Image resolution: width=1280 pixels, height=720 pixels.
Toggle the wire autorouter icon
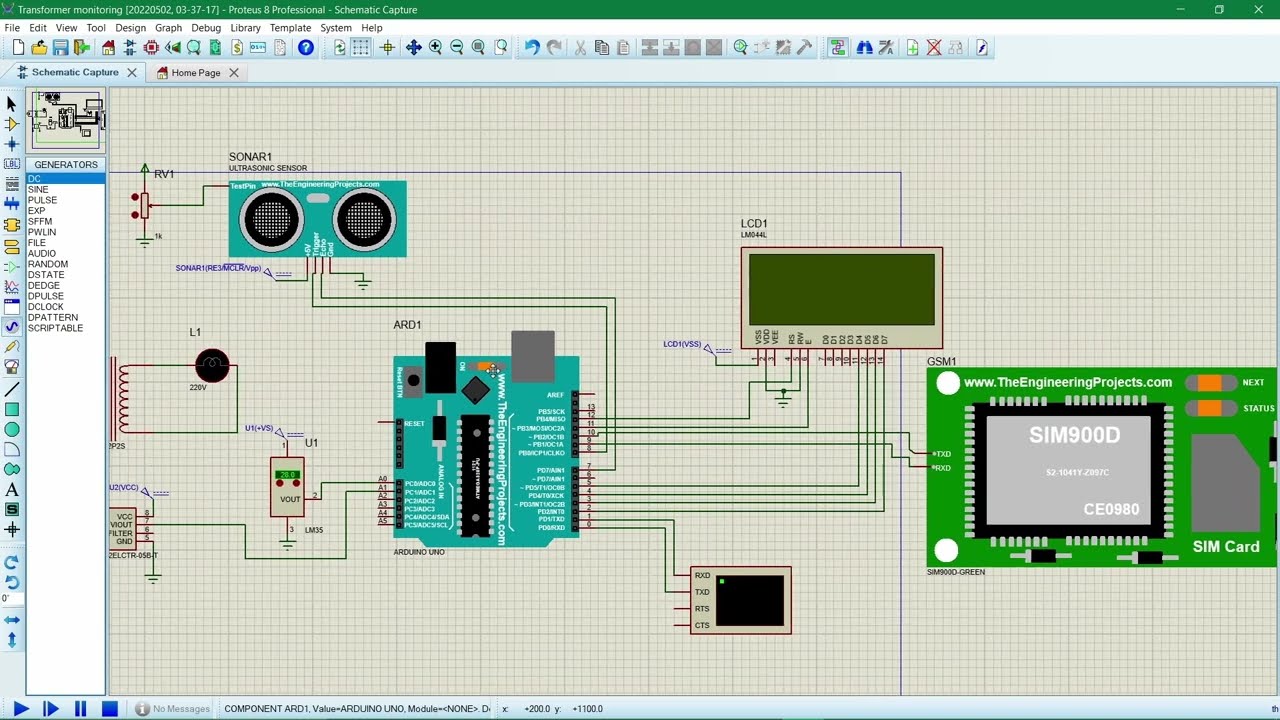click(838, 47)
